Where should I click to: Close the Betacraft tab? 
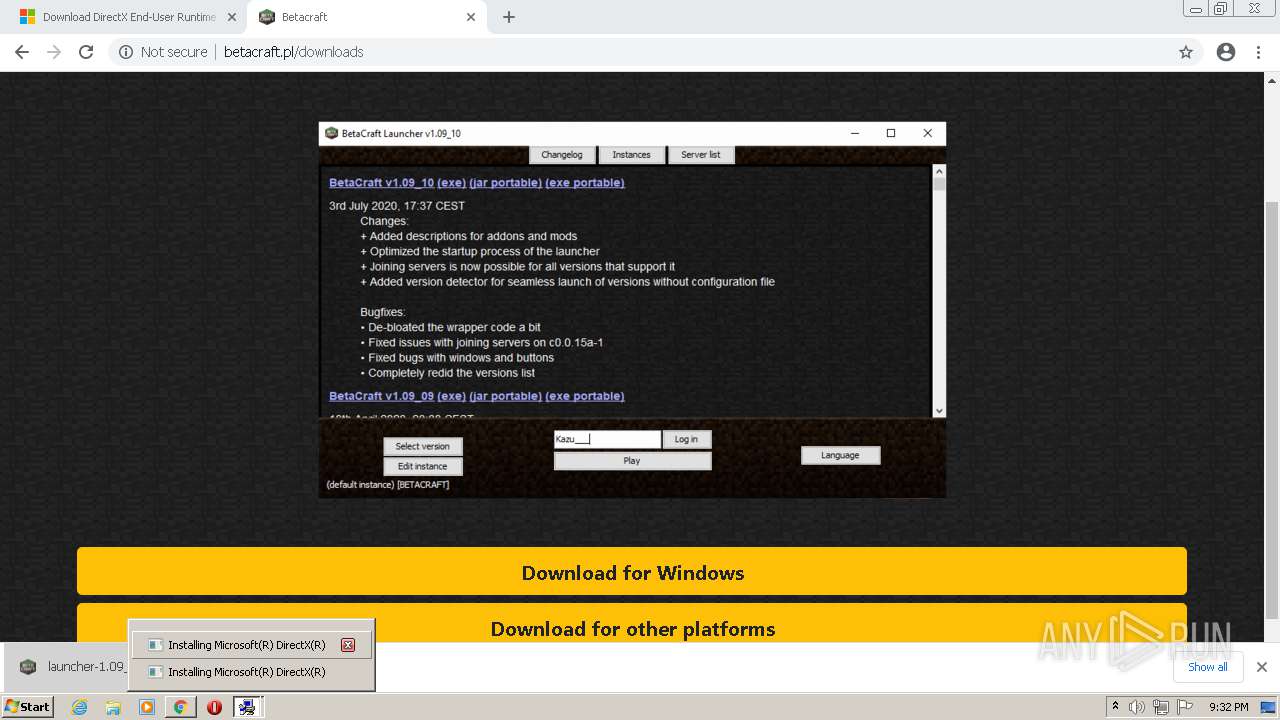[471, 17]
